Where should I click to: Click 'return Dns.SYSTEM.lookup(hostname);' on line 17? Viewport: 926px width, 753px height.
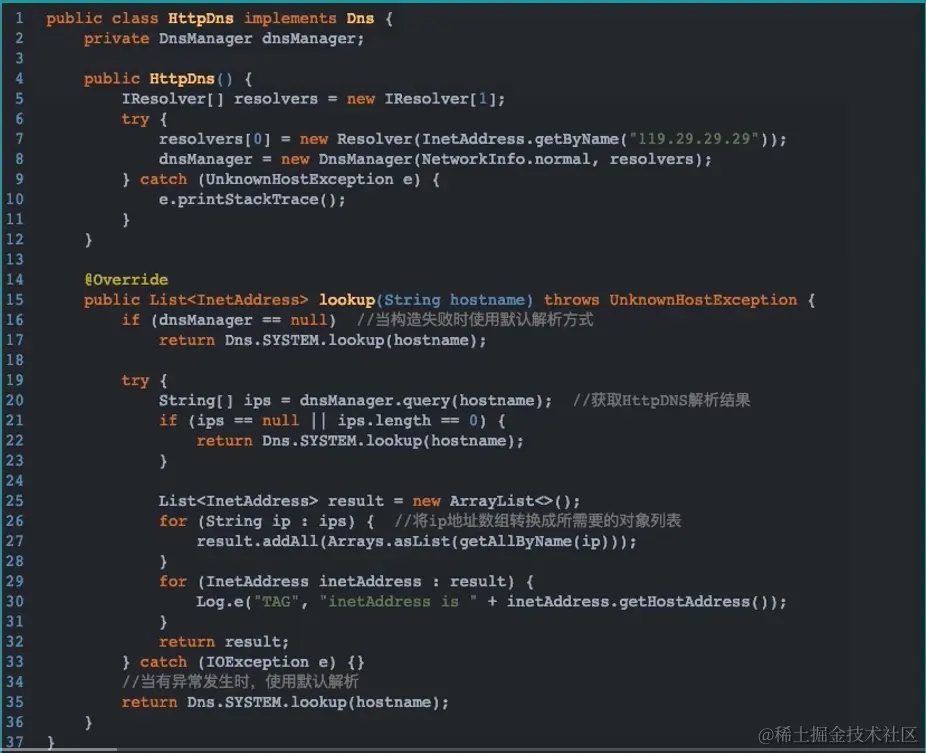click(x=322, y=340)
